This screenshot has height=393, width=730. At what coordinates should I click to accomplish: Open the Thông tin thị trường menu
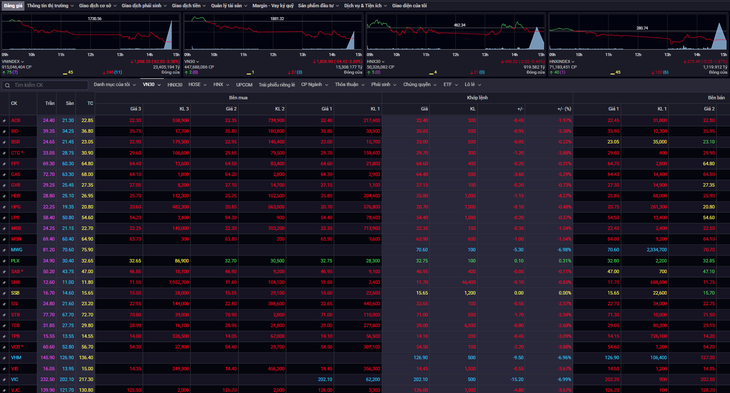(50, 6)
